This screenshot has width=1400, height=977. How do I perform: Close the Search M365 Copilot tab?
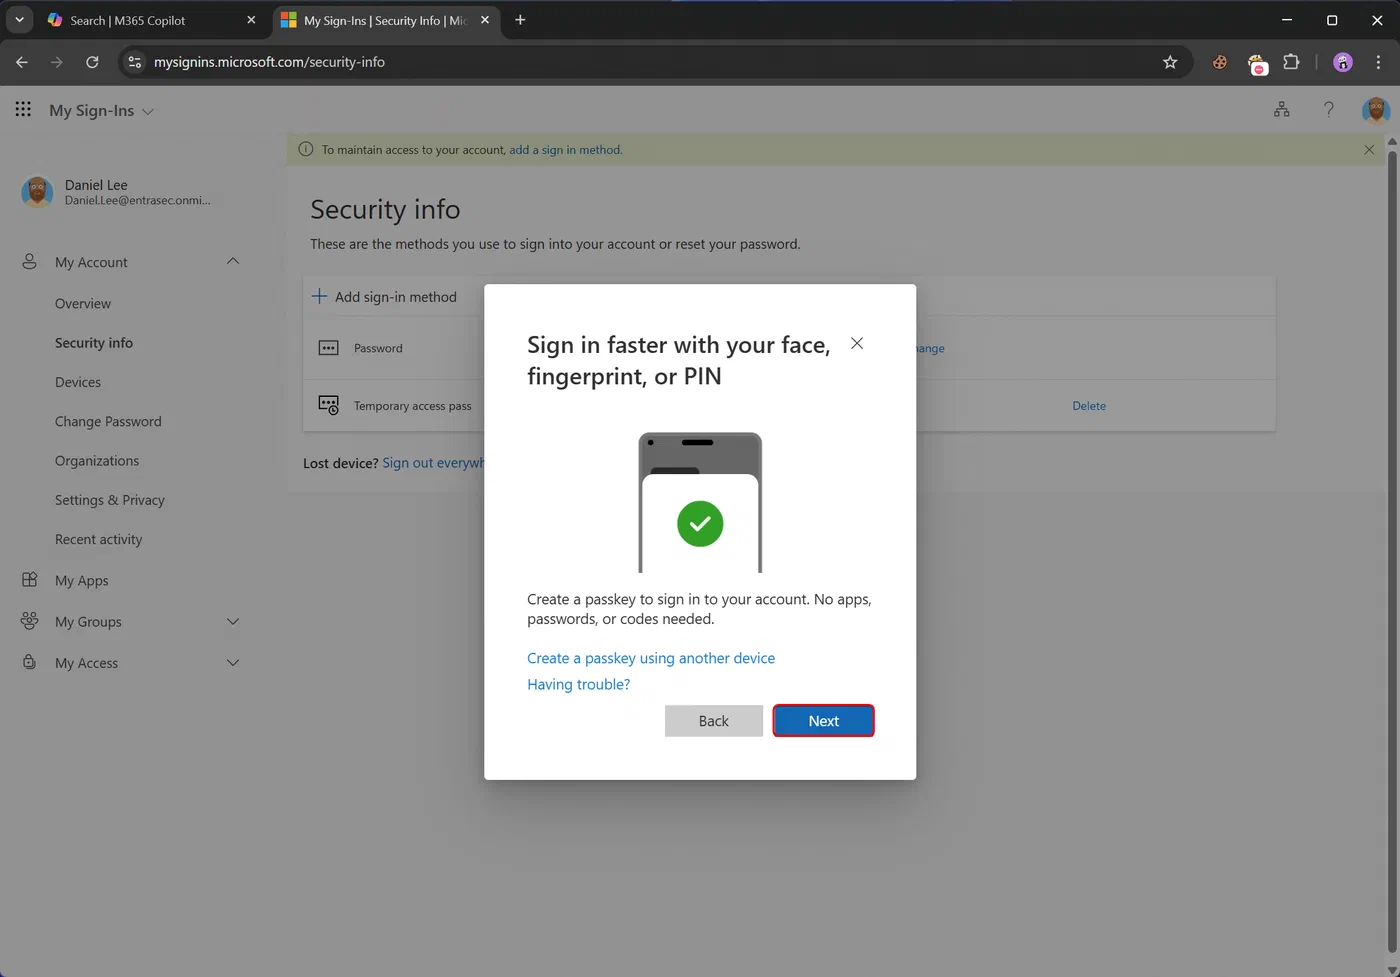(251, 20)
